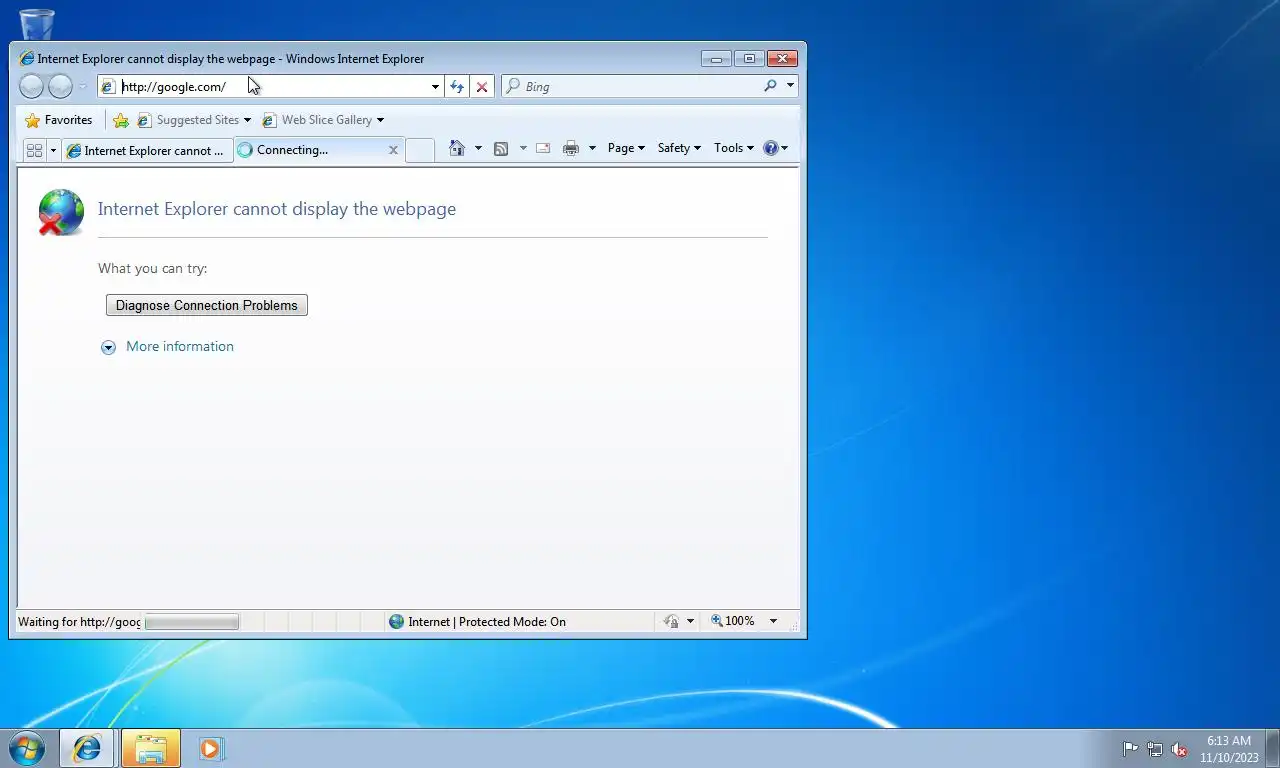The image size is (1280, 768).
Task: Click the status bar security shield icon
Action: pyautogui.click(x=672, y=621)
